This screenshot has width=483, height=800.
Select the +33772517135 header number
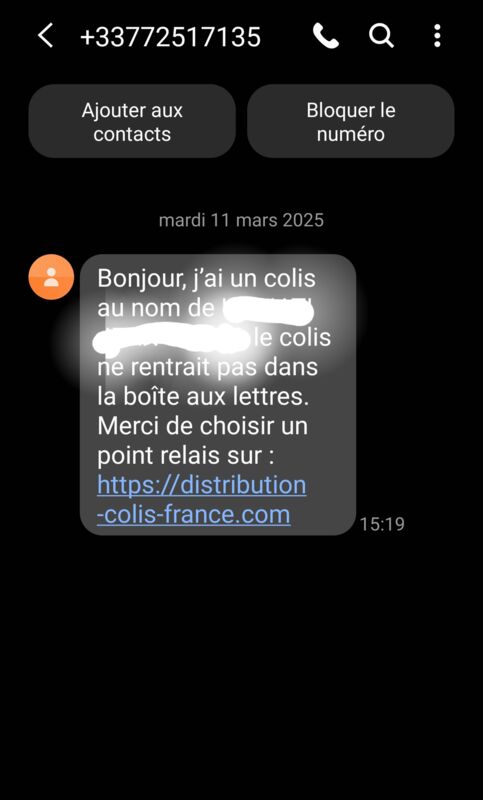point(170,37)
